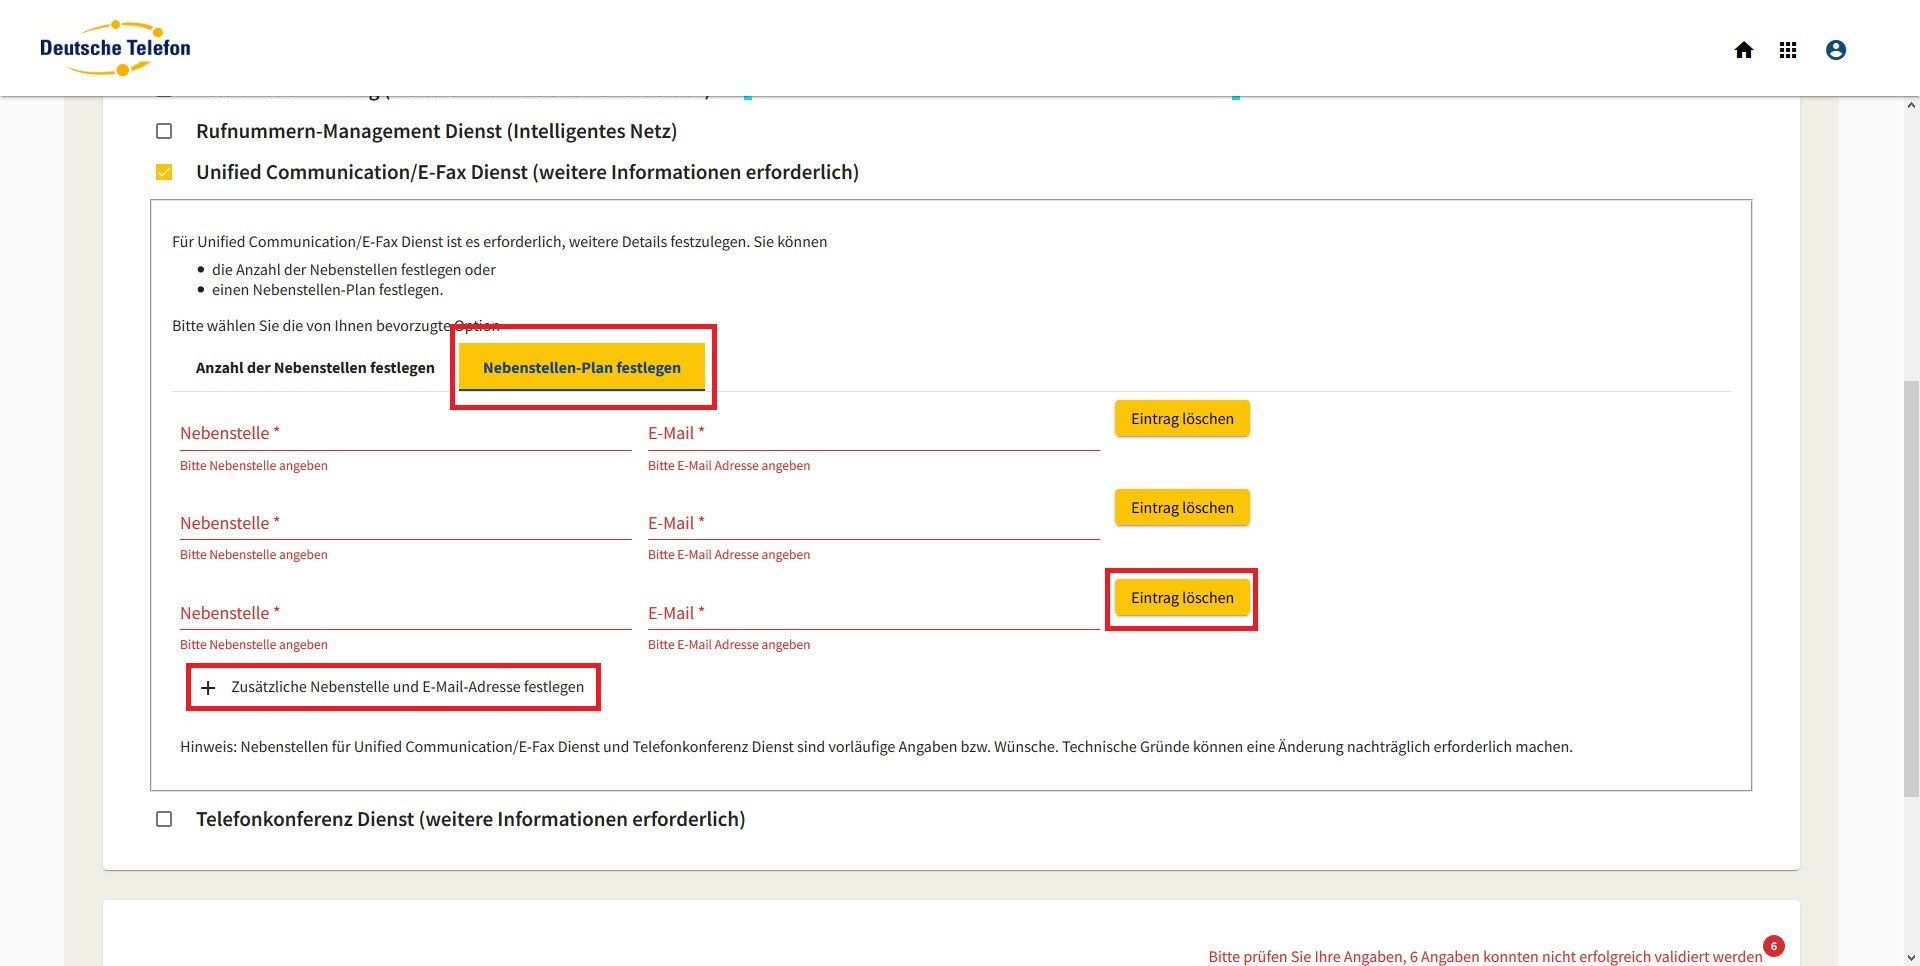Add Zusätzliche Nebenstelle und E-Mail-Adresse

pyautogui.click(x=393, y=687)
